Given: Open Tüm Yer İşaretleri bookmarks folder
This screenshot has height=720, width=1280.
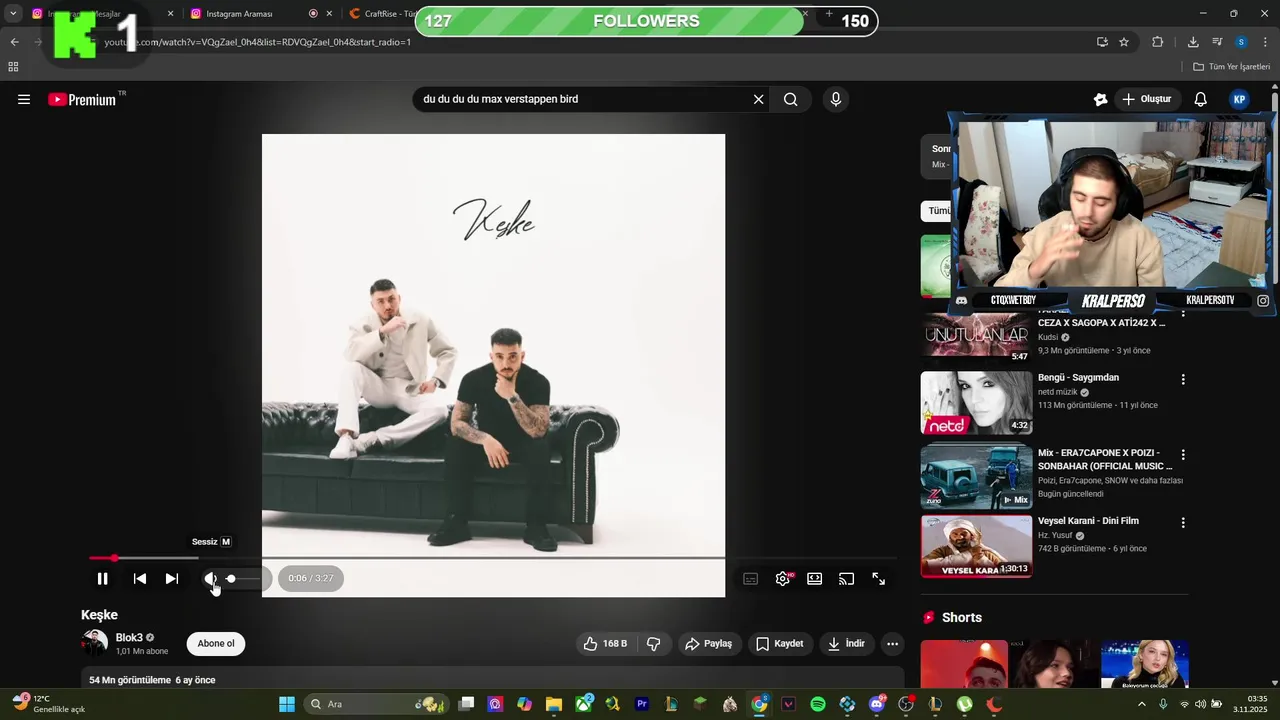Looking at the screenshot, I should click(x=1232, y=67).
